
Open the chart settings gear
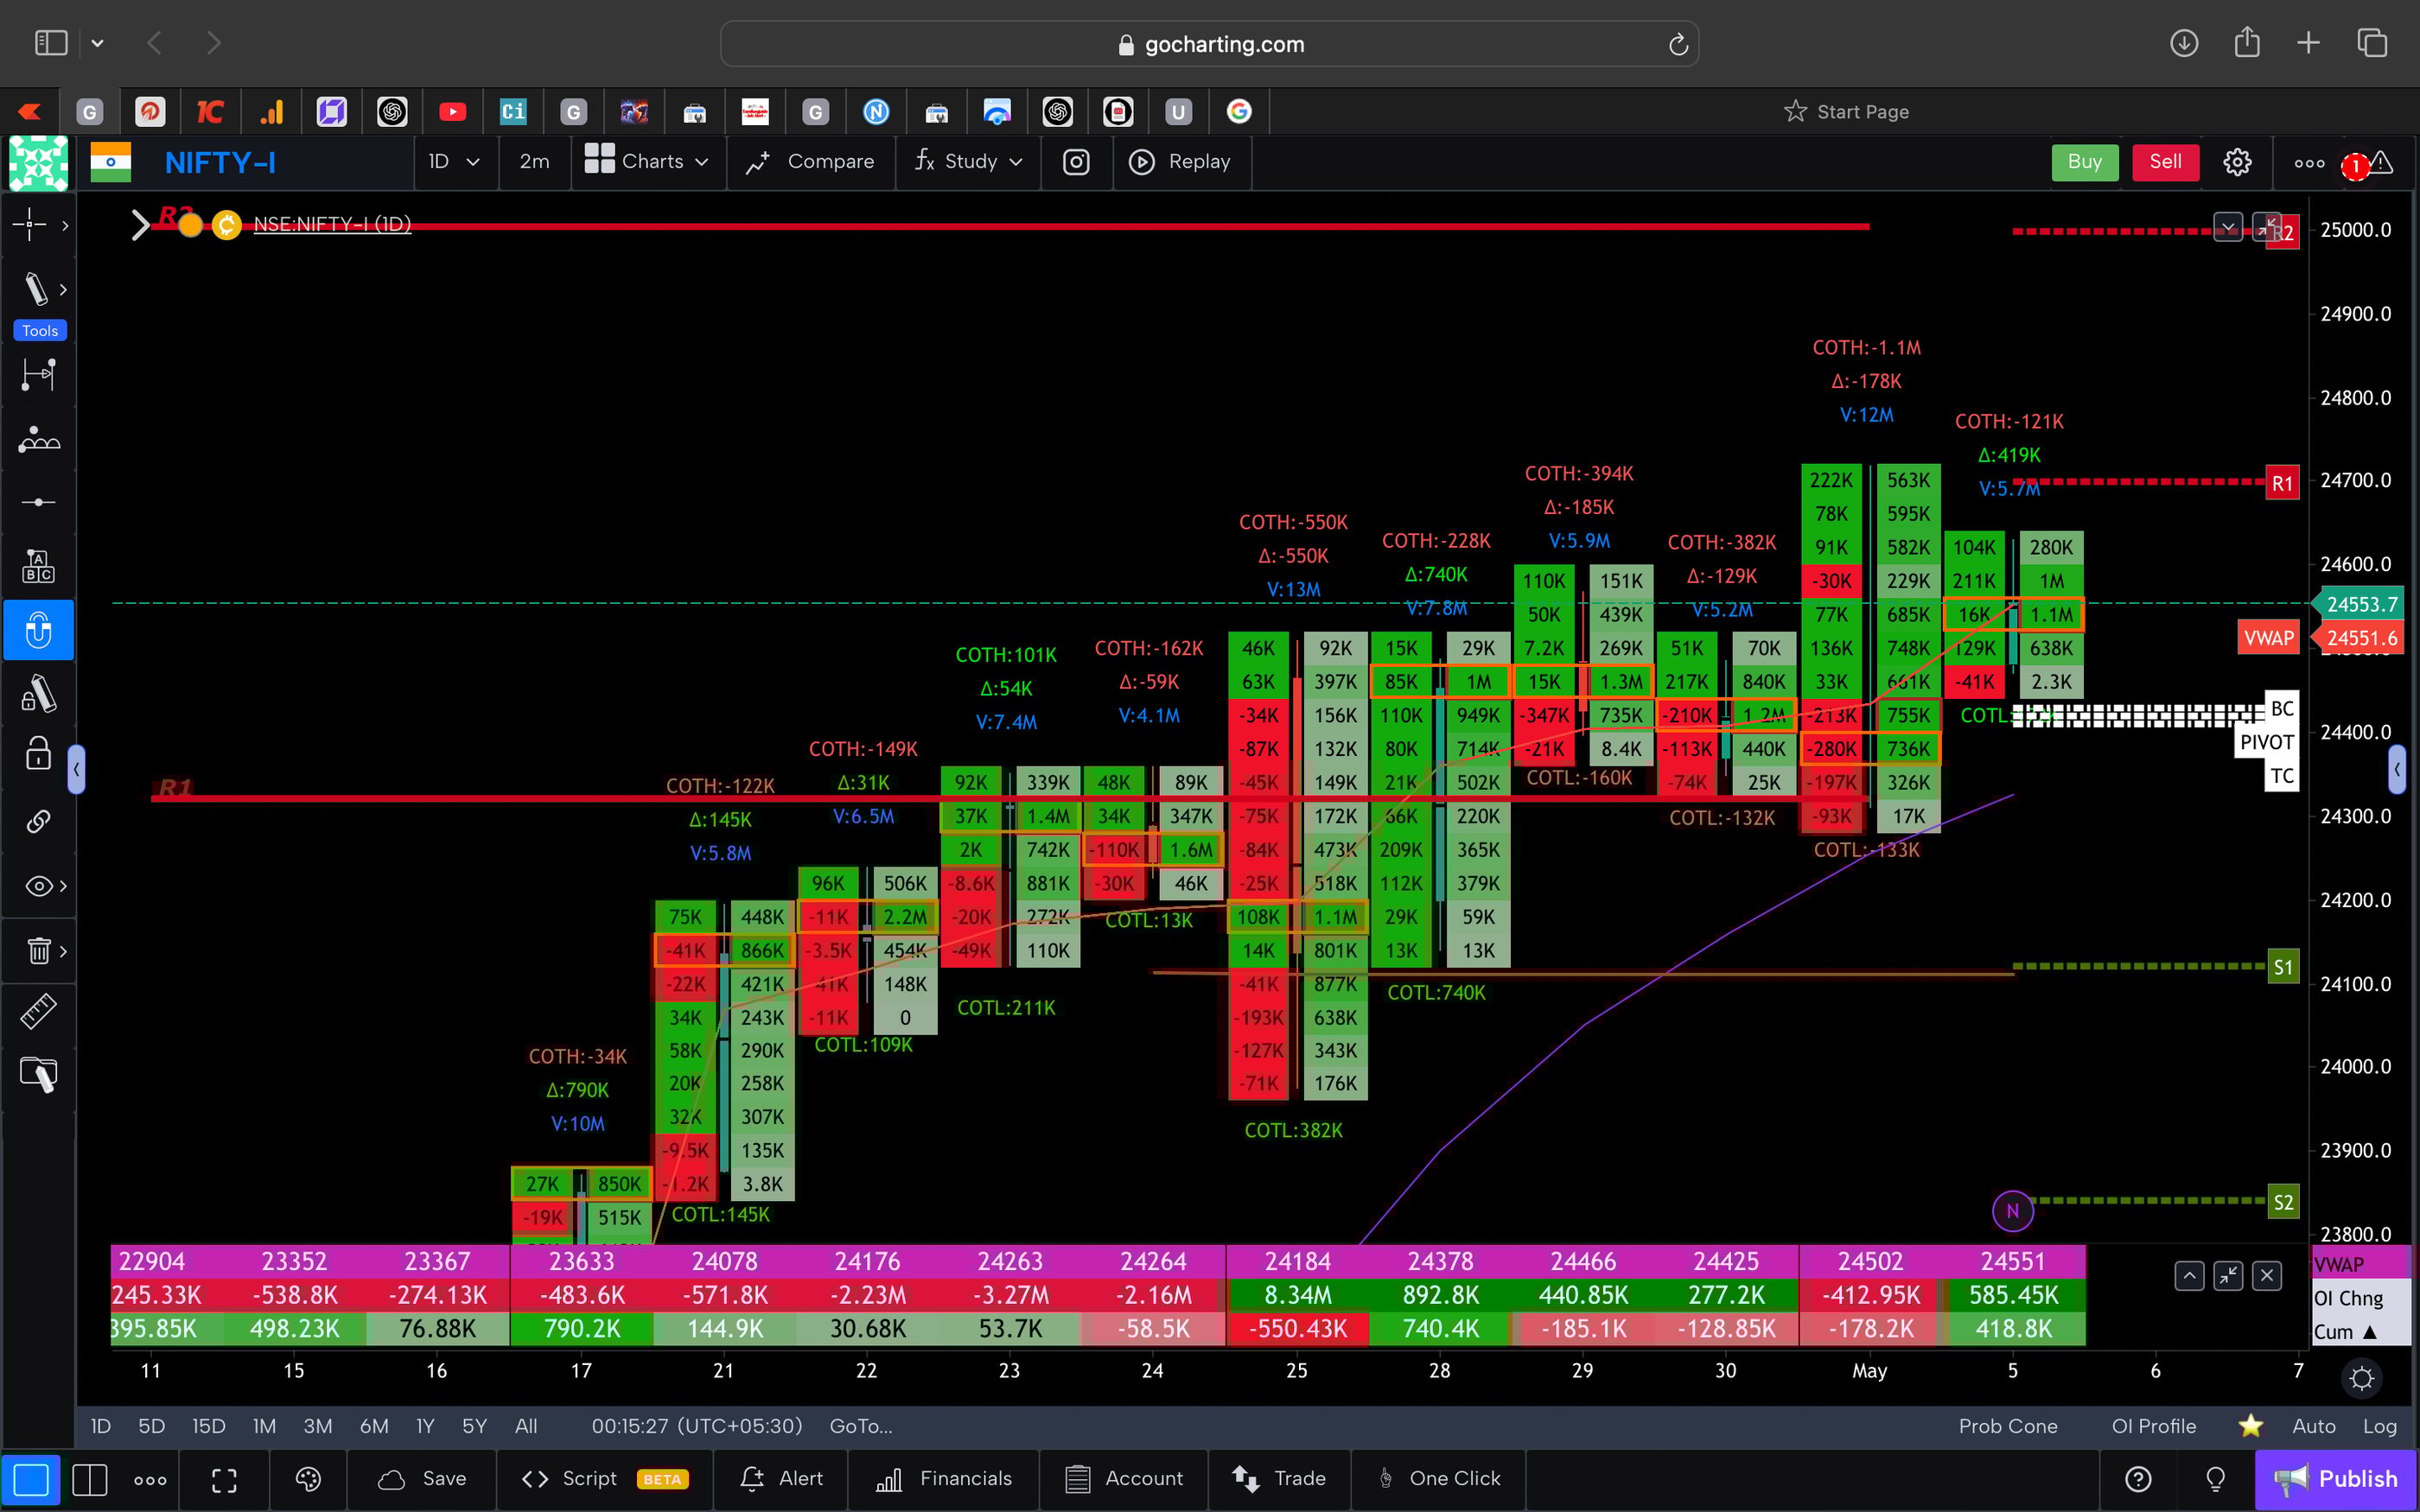click(2237, 161)
